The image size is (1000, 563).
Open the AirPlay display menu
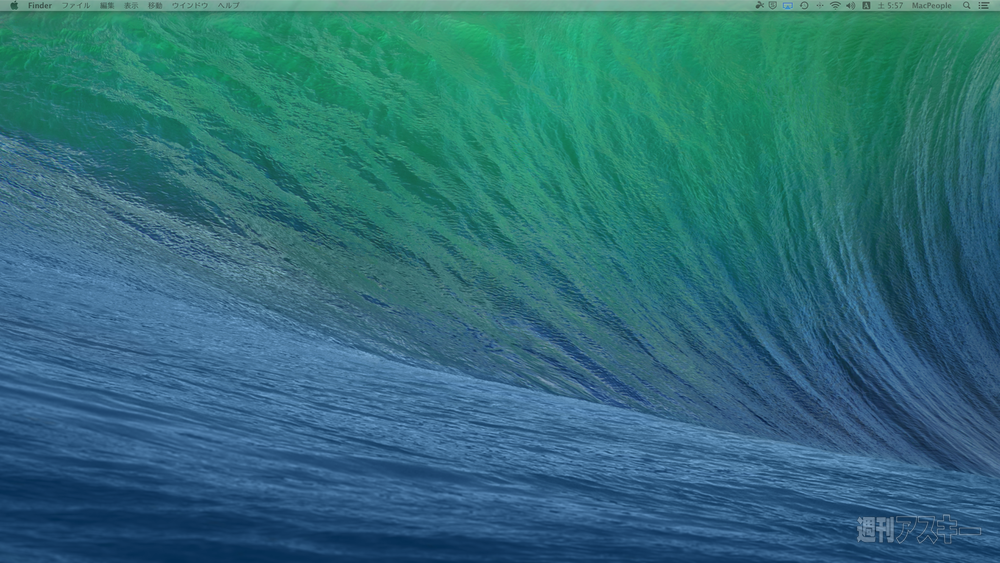pyautogui.click(x=788, y=5)
